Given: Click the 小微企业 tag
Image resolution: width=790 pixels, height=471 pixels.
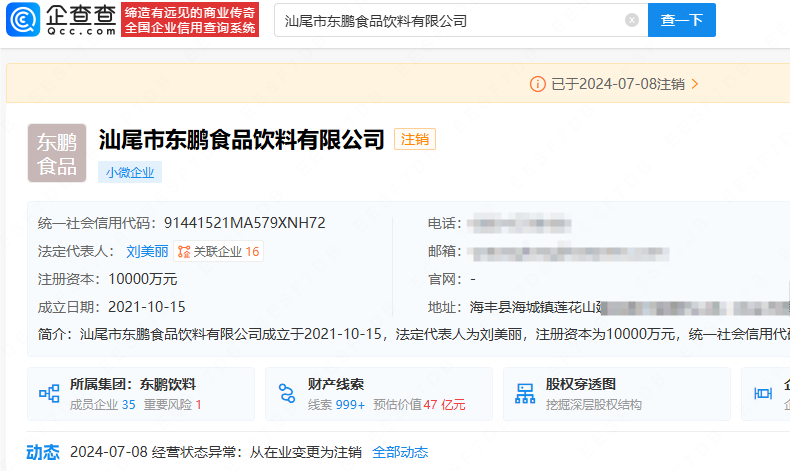Looking at the screenshot, I should pyautogui.click(x=130, y=172).
